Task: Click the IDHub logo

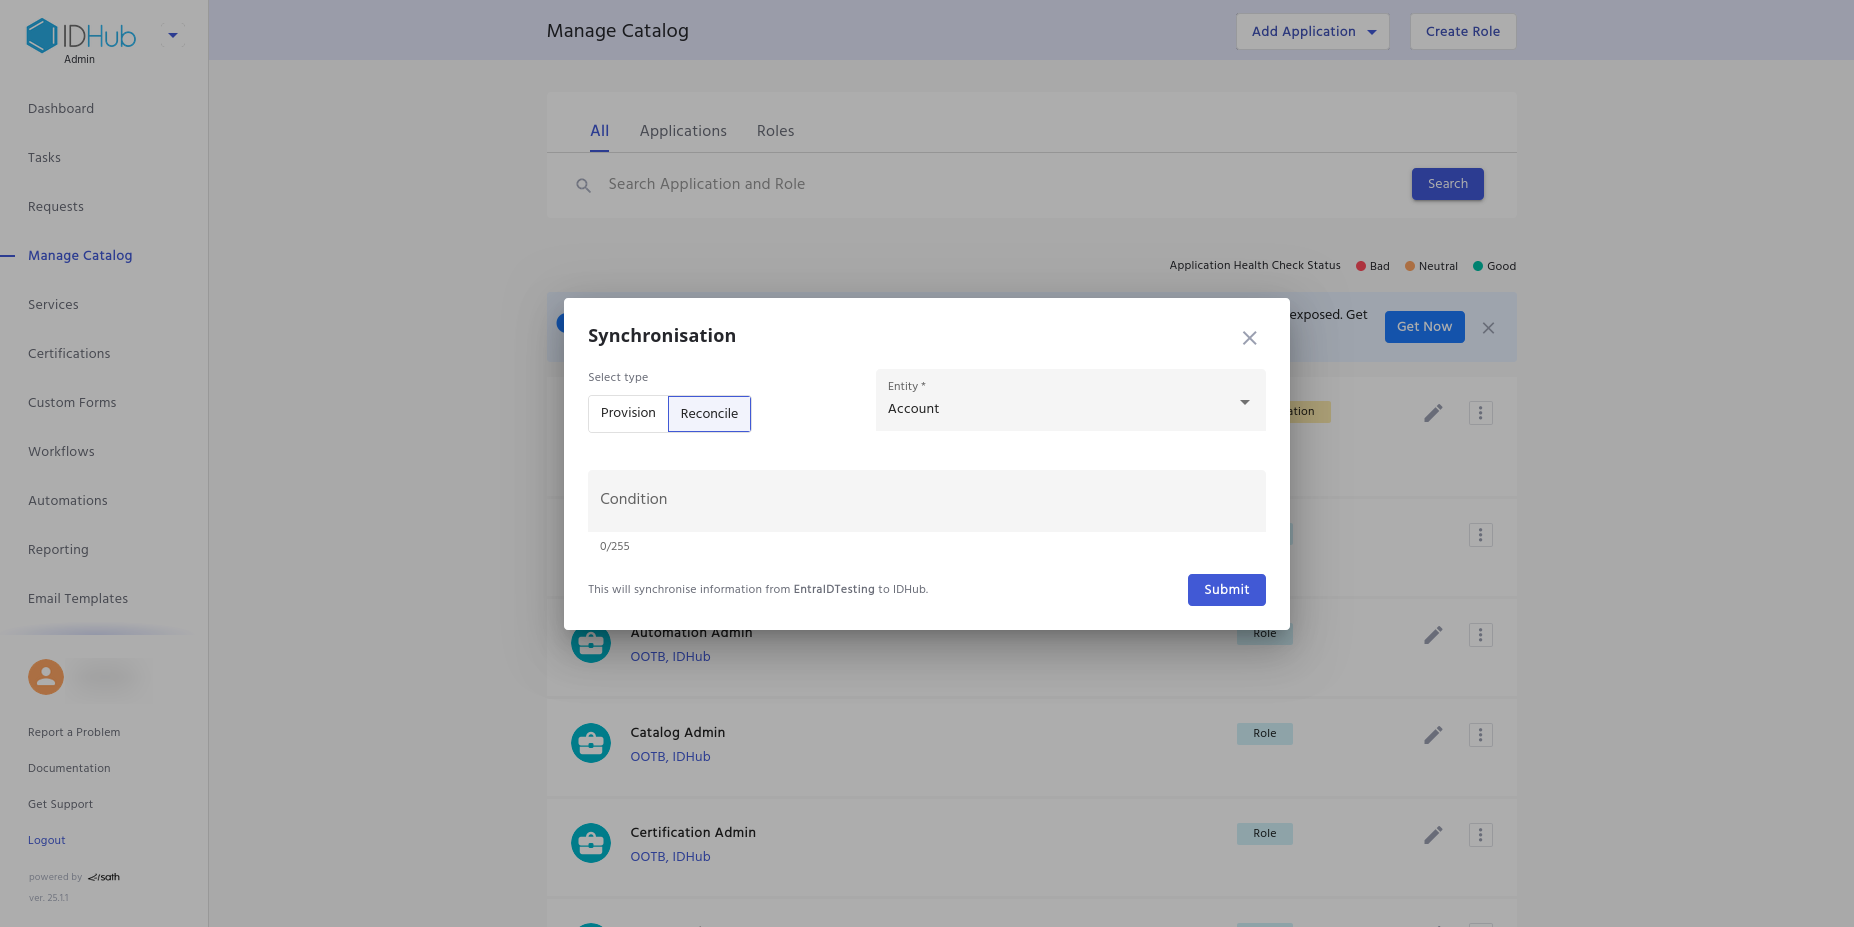Action: (80, 36)
